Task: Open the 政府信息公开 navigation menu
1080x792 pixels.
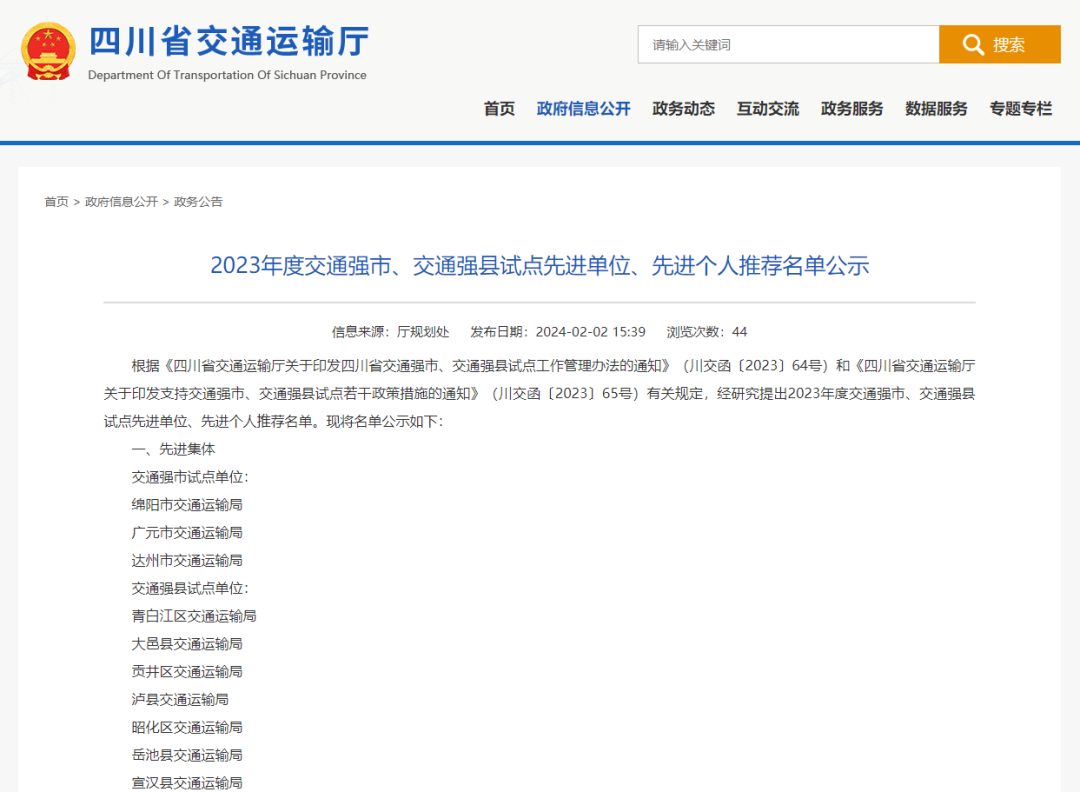Action: pyautogui.click(x=583, y=109)
